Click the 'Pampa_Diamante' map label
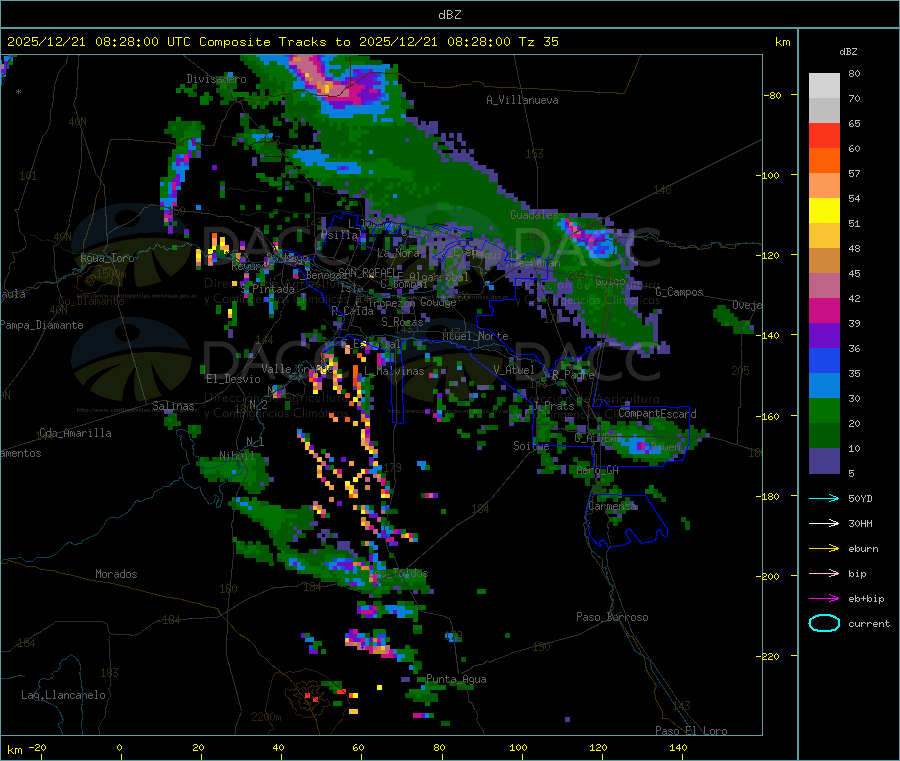Image resolution: width=900 pixels, height=761 pixels. 42,325
